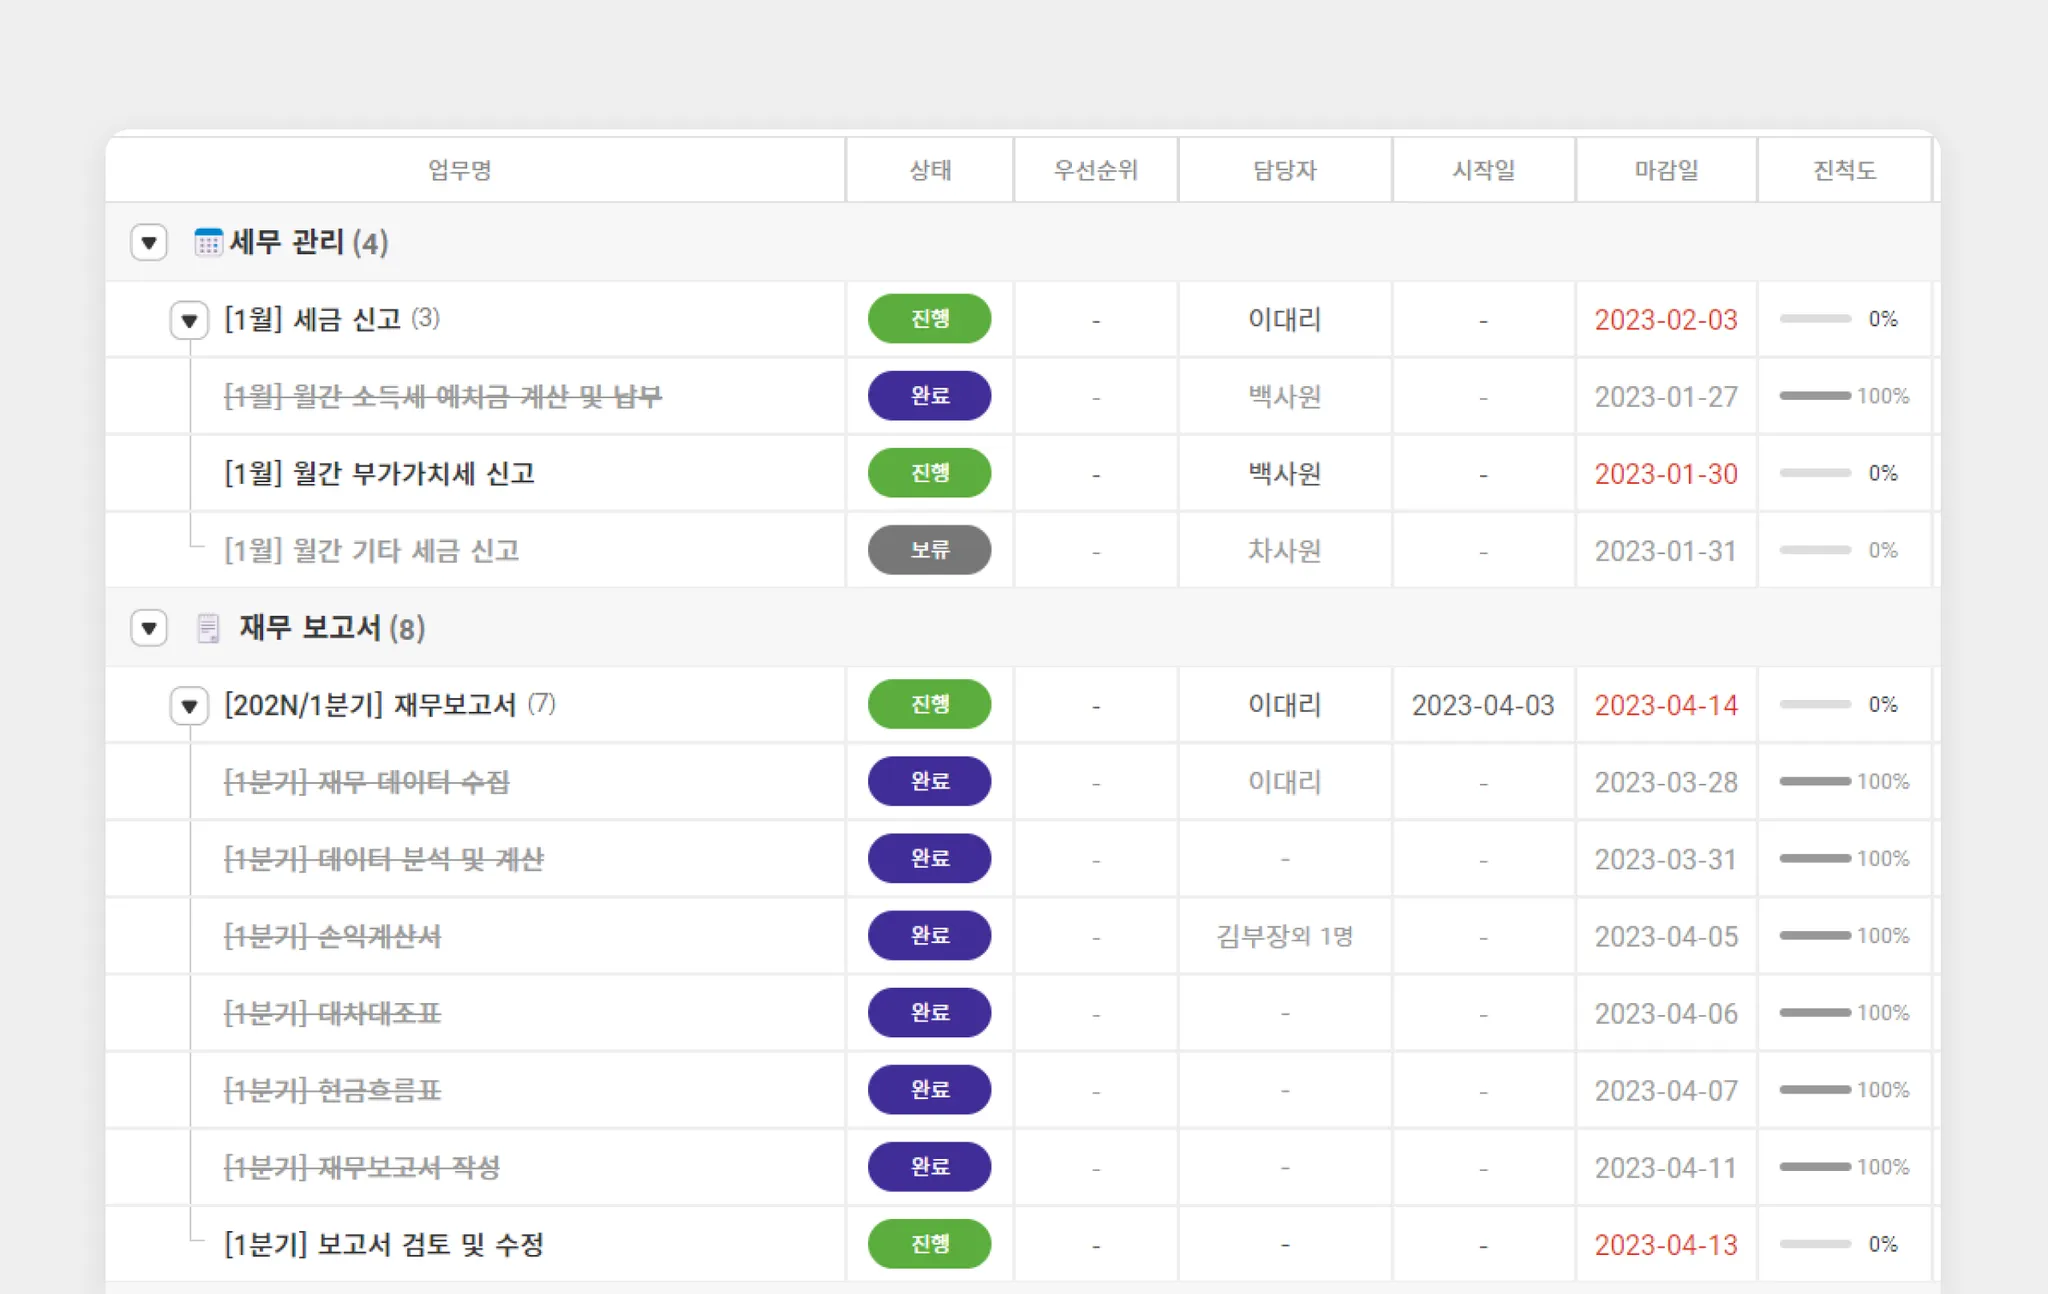Click progress bar of [1분기] 현금흐름표
The width and height of the screenshot is (2048, 1294).
coord(1815,1090)
